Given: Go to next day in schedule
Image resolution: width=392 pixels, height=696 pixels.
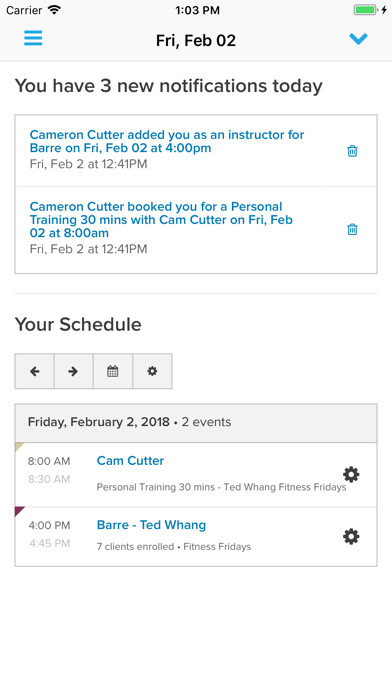Looking at the screenshot, I should click(x=74, y=371).
